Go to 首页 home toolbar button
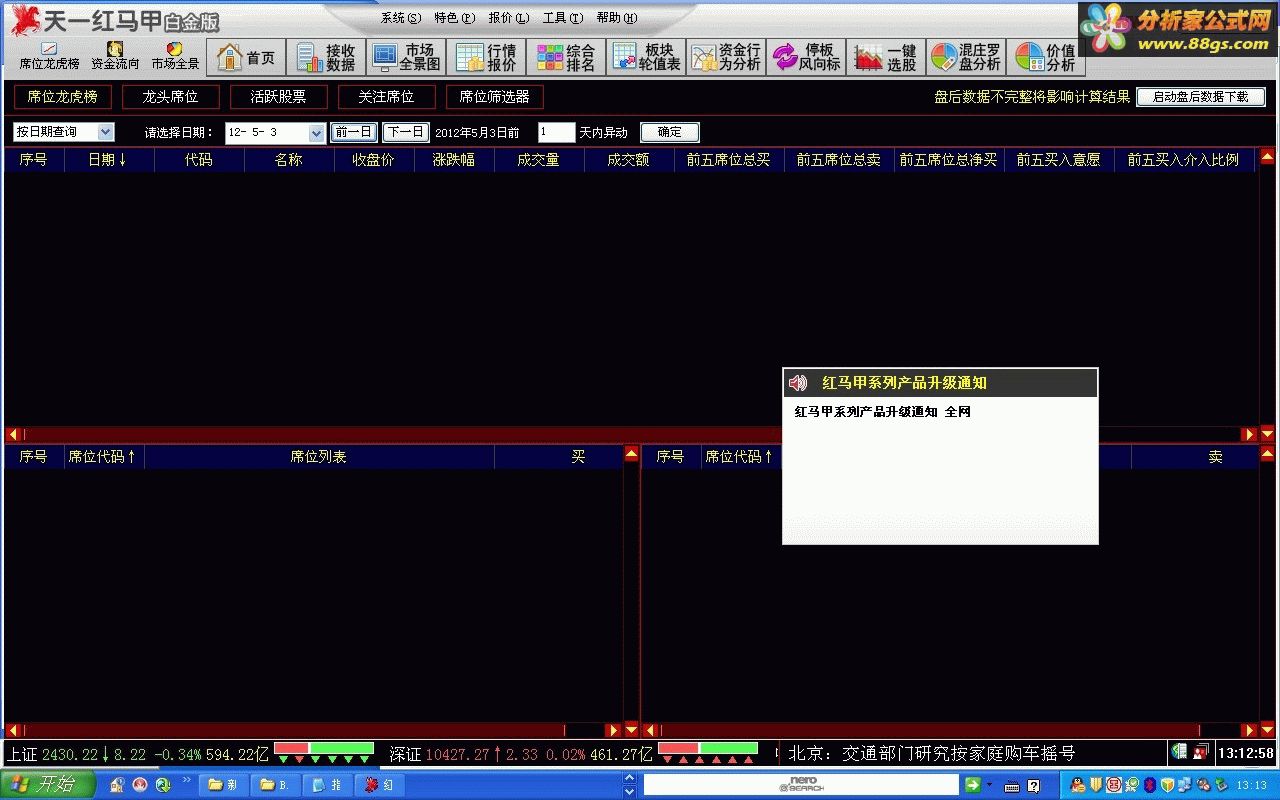The height and width of the screenshot is (800, 1280). pyautogui.click(x=246, y=58)
